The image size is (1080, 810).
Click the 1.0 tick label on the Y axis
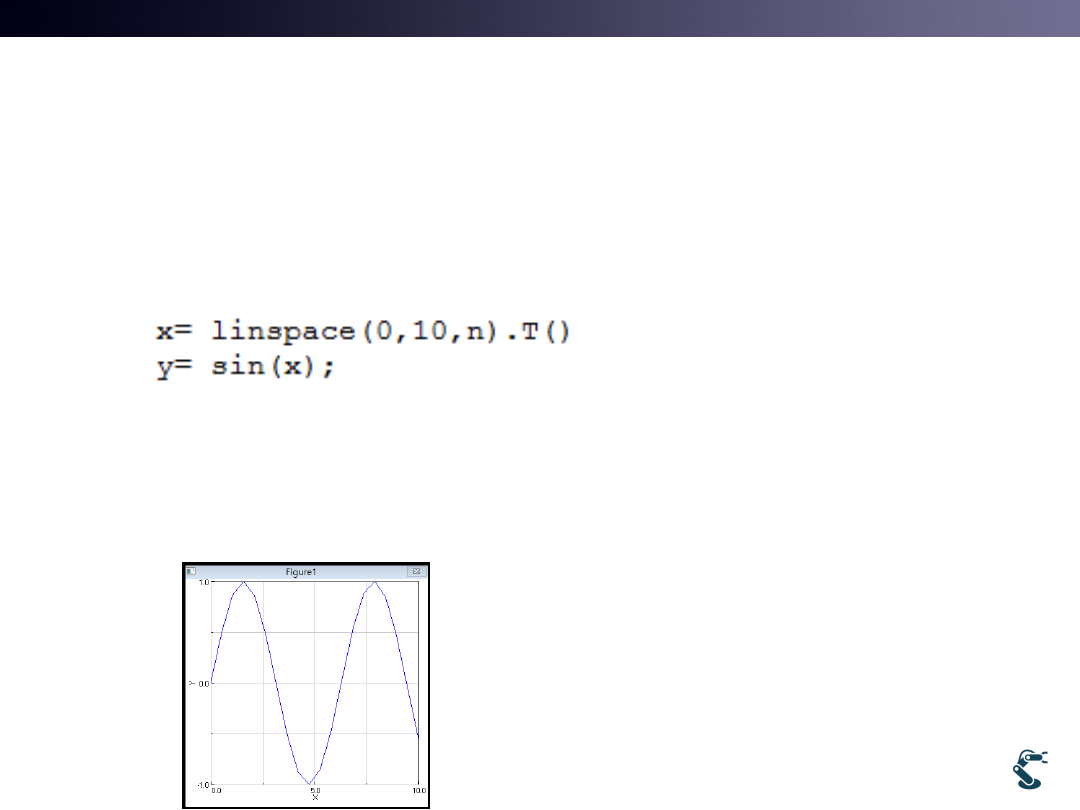[203, 582]
